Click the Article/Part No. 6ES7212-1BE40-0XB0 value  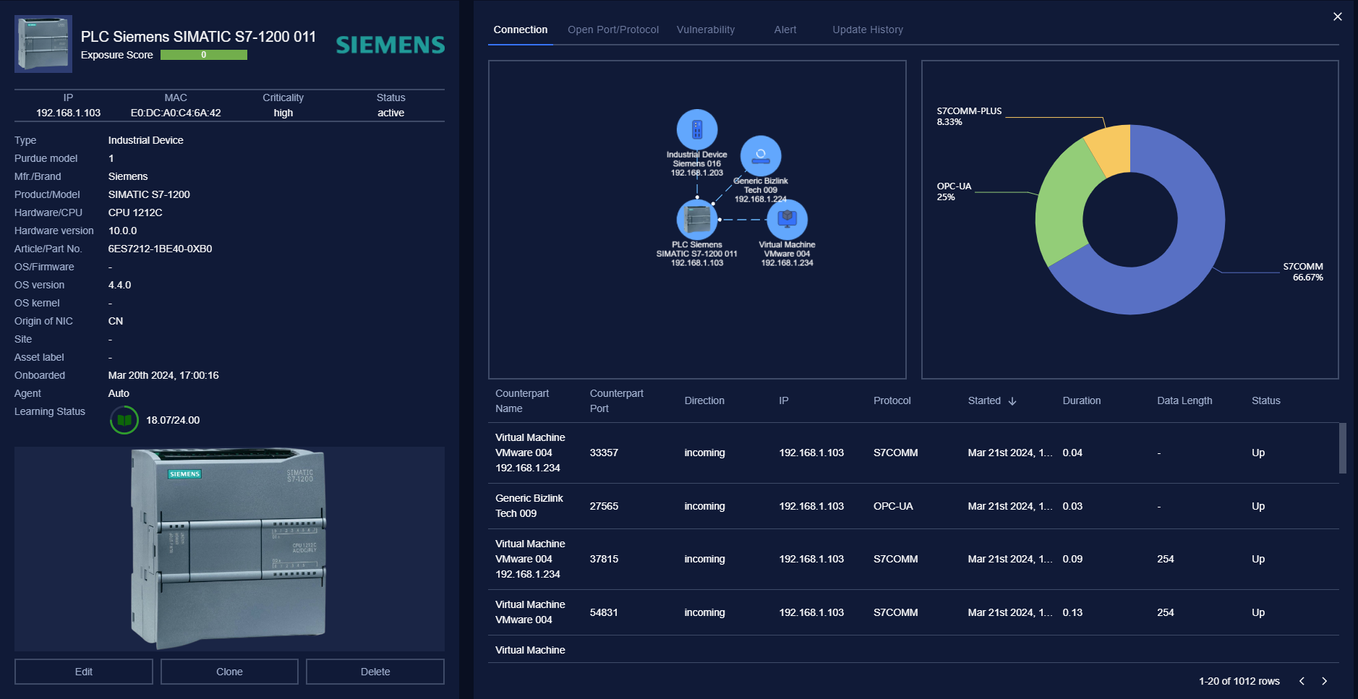(x=160, y=249)
